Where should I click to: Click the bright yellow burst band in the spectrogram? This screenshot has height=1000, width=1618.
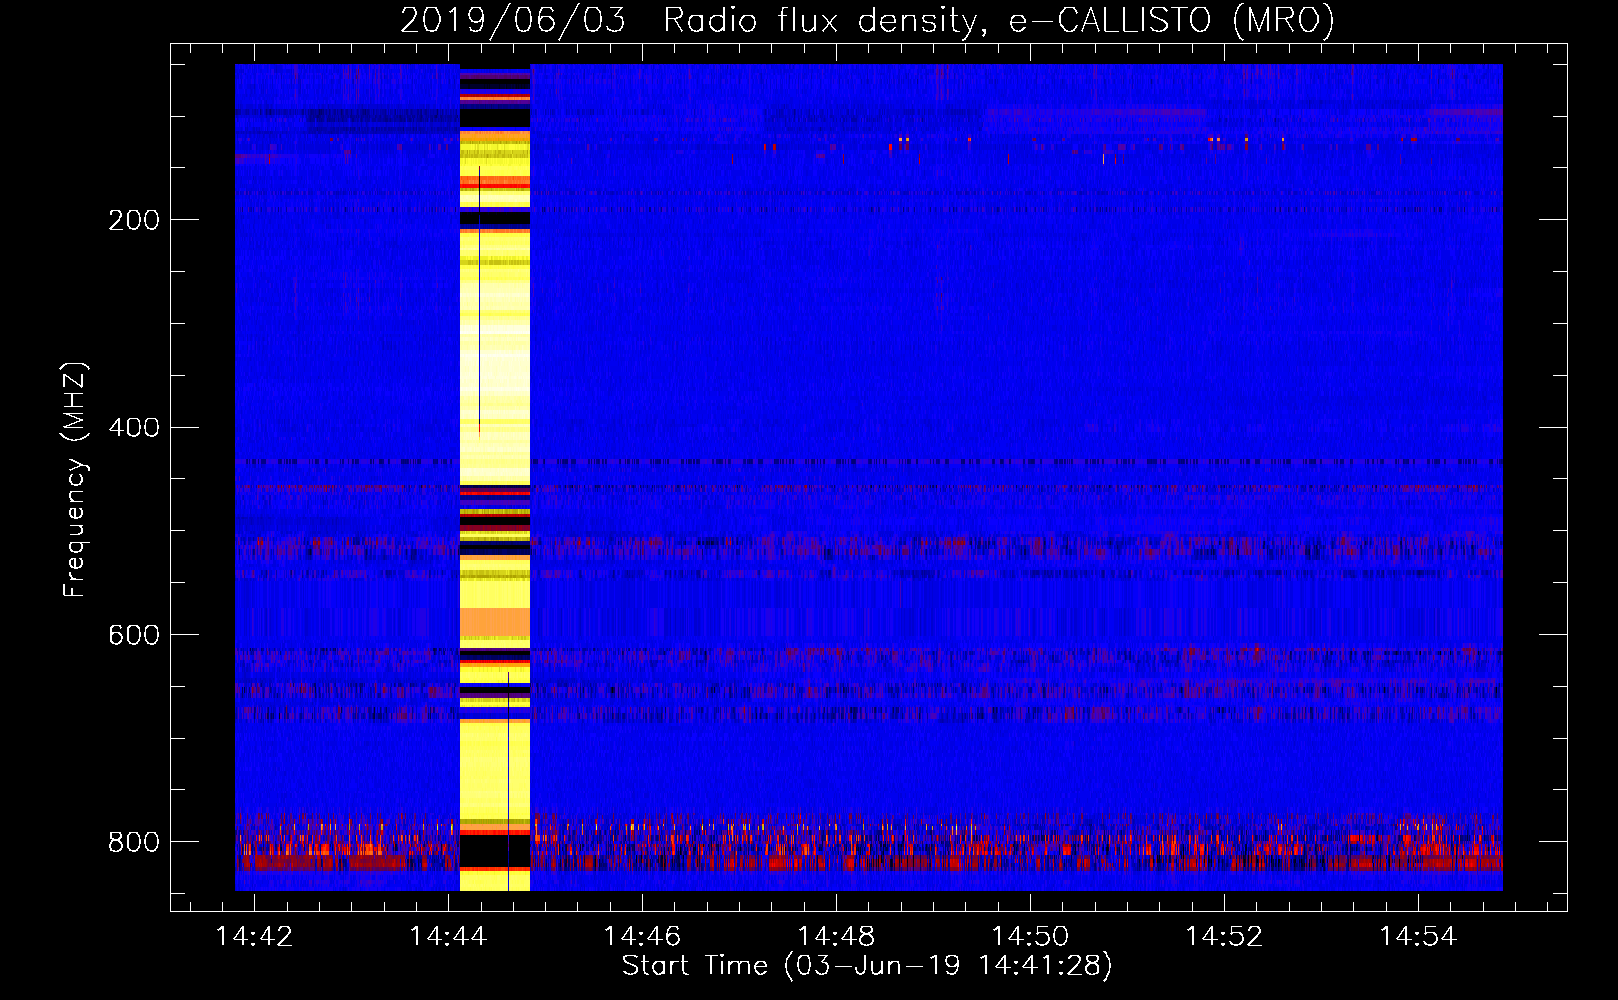point(494,478)
